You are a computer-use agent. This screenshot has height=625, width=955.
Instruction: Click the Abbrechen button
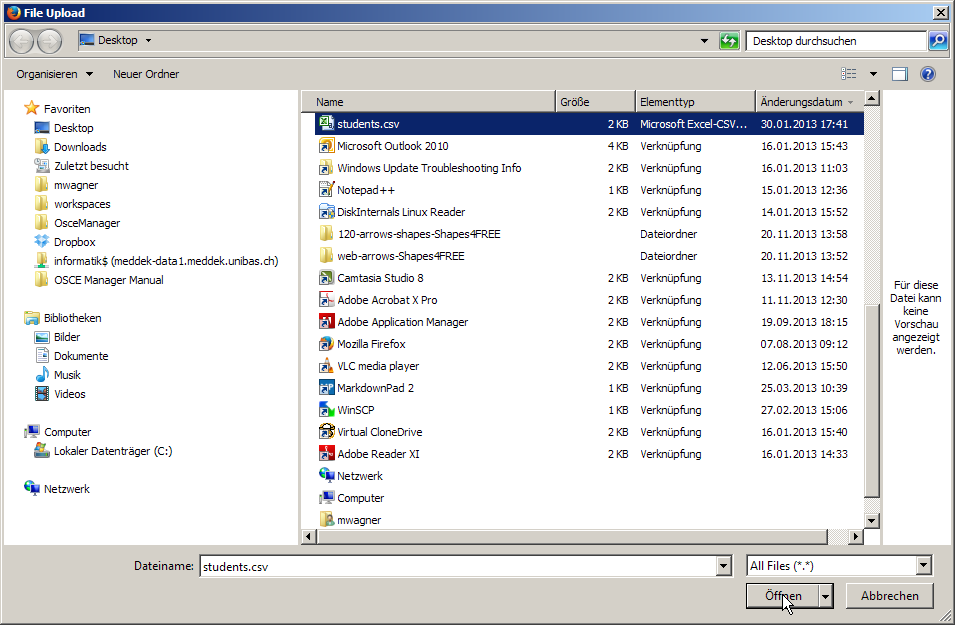coord(889,596)
